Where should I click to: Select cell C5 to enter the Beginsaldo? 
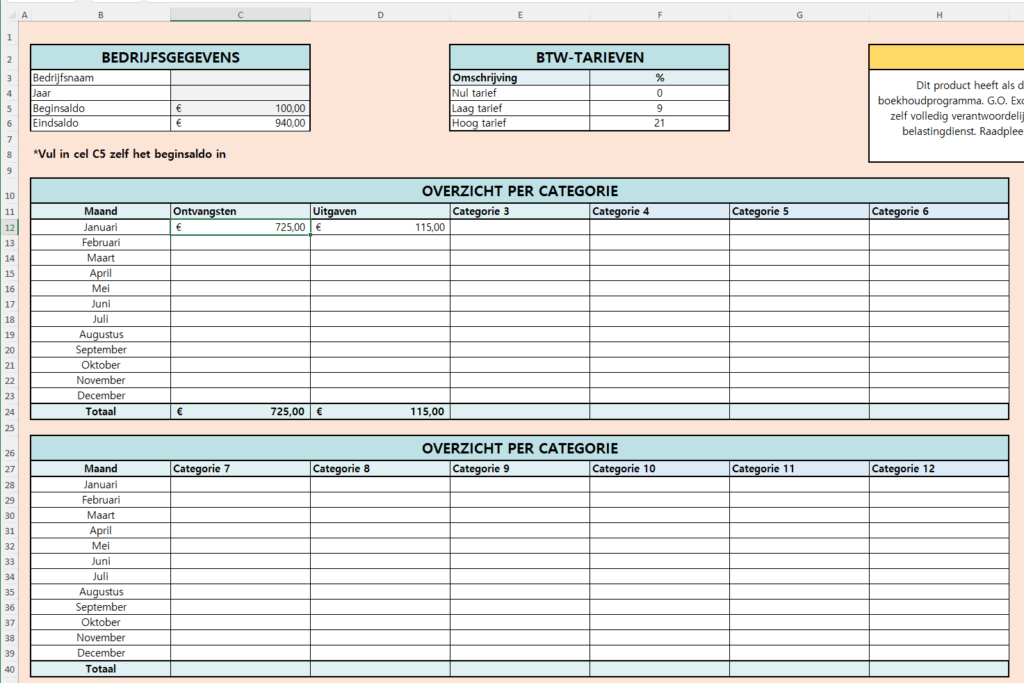240,106
